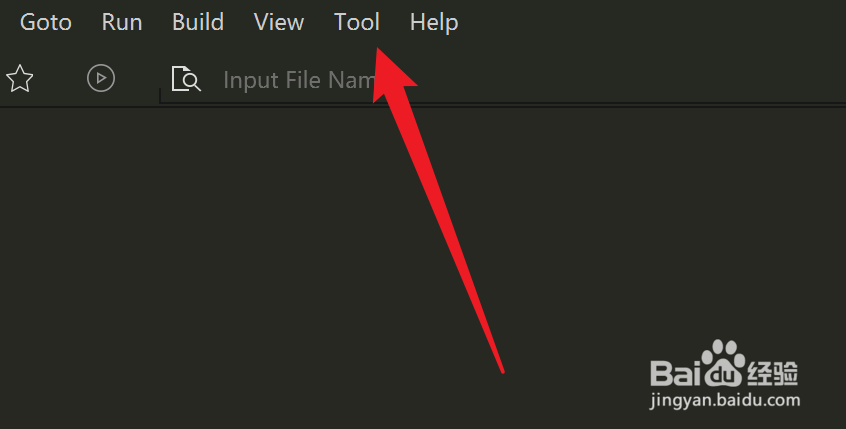Screen dimensions: 846x429
Task: Open the Build menu
Action: pyautogui.click(x=198, y=22)
